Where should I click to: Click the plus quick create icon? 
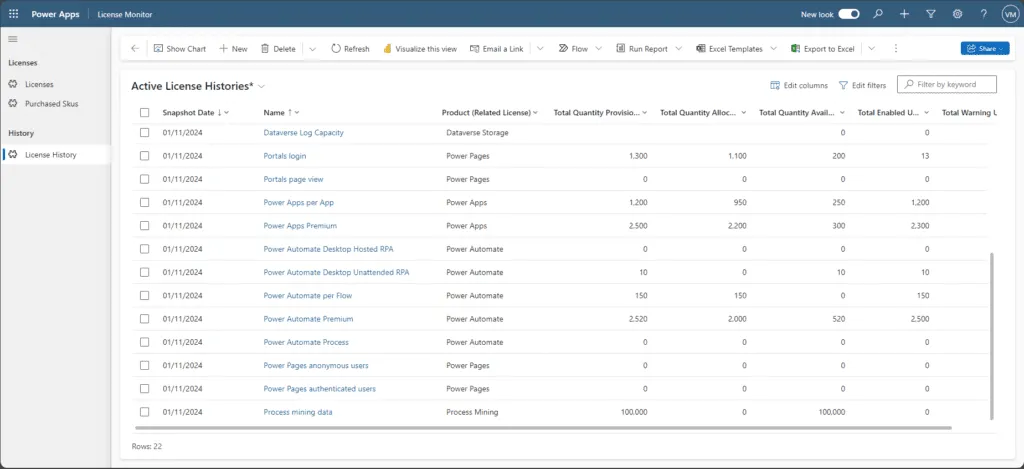(904, 14)
